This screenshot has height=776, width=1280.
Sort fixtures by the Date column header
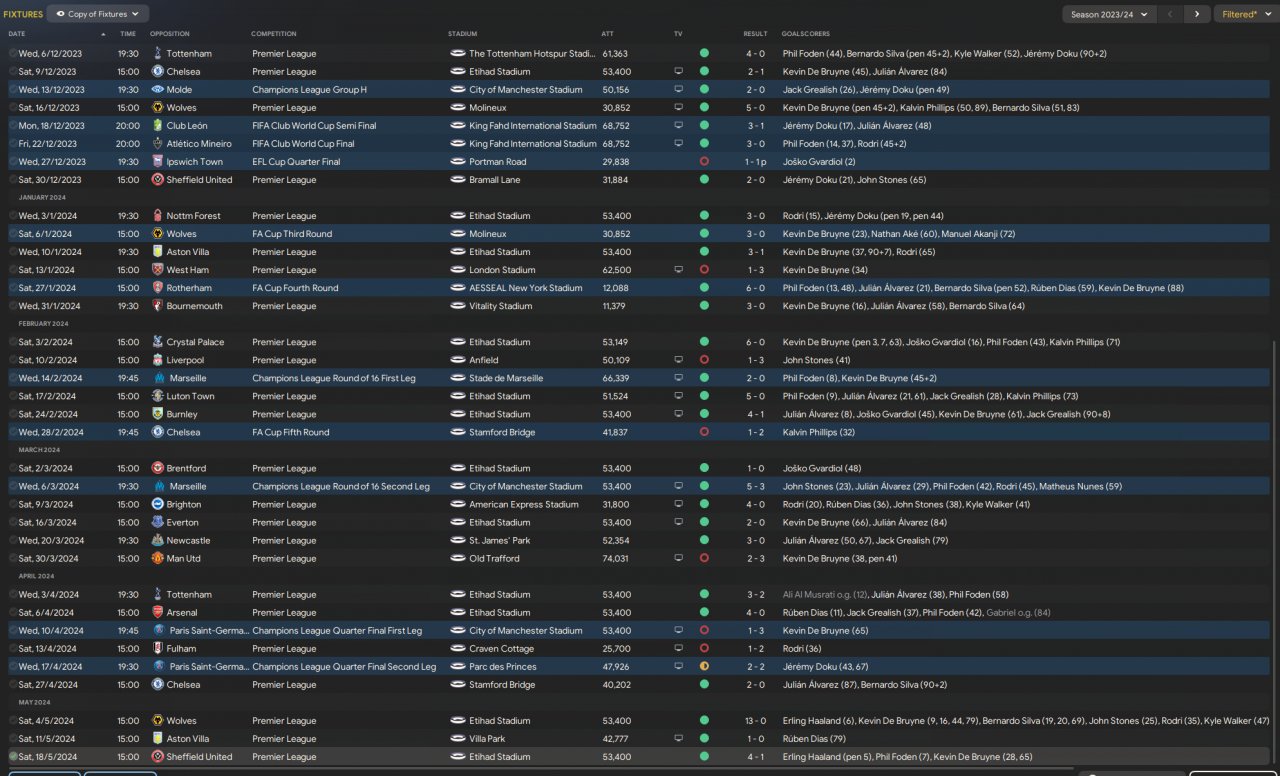coord(17,34)
